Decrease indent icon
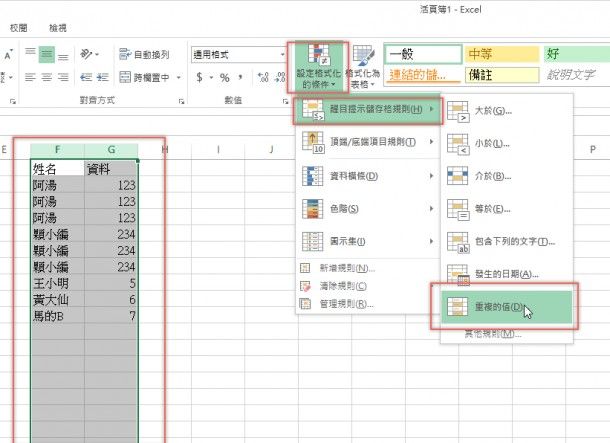The width and height of the screenshot is (610, 443). 86,77
